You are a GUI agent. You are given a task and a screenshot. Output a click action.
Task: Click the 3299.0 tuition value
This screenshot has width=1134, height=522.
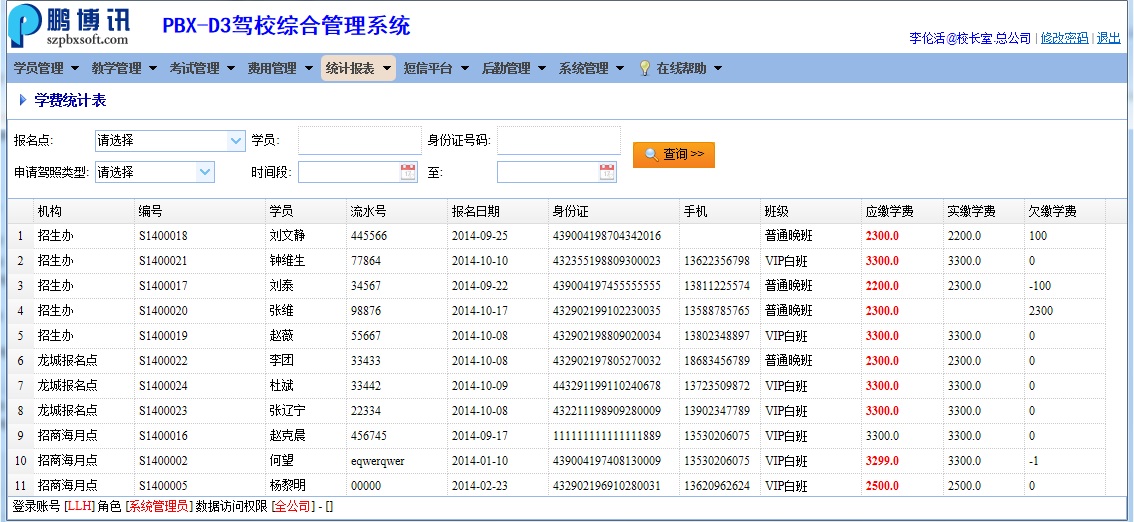[x=882, y=461]
